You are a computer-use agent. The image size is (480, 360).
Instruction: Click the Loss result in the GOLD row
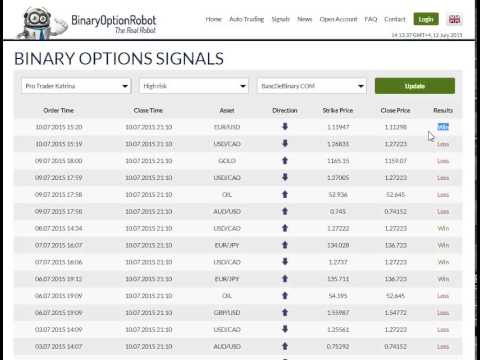pos(443,161)
